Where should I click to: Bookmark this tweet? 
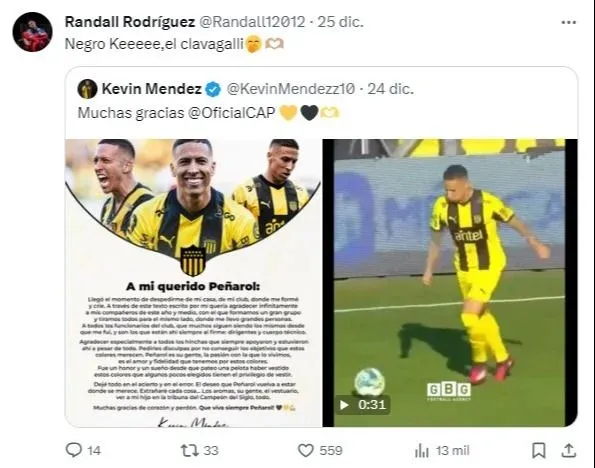[538, 451]
